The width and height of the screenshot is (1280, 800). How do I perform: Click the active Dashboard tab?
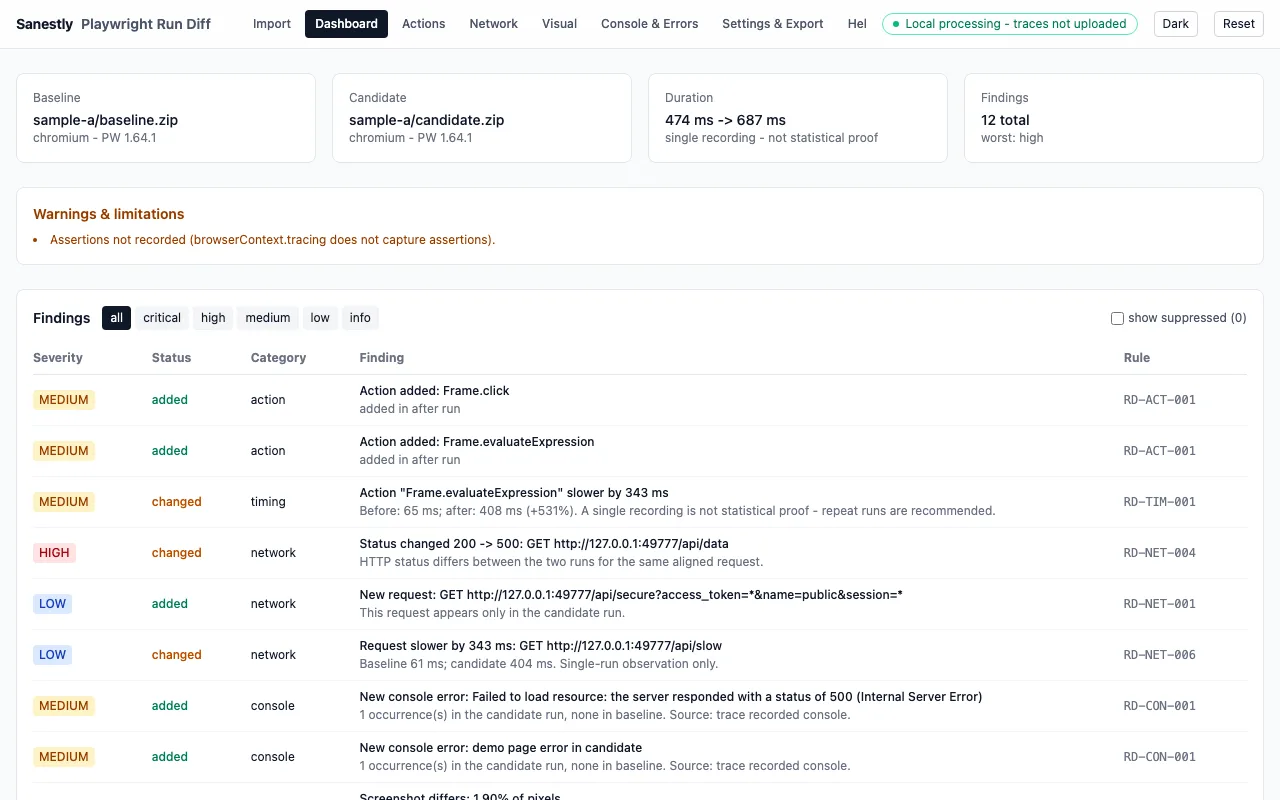347,24
